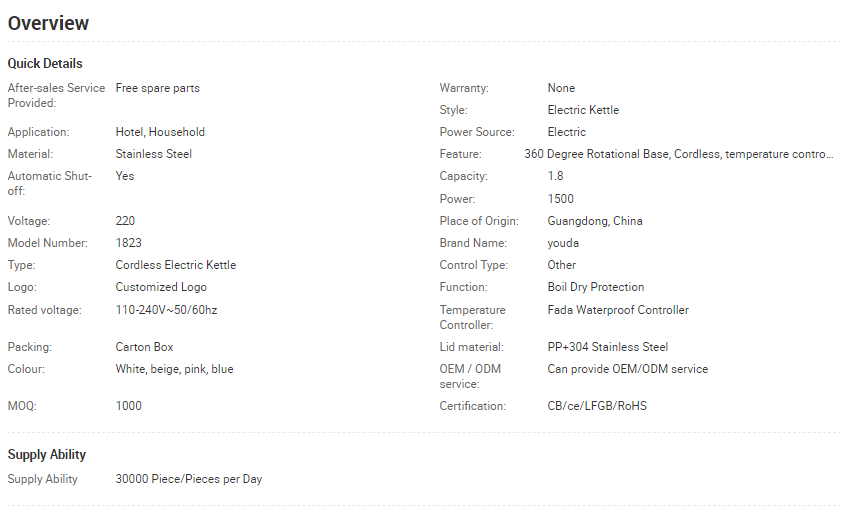853x514 pixels.
Task: Click the 'Guangdong, China' place of origin
Action: pyautogui.click(x=595, y=221)
